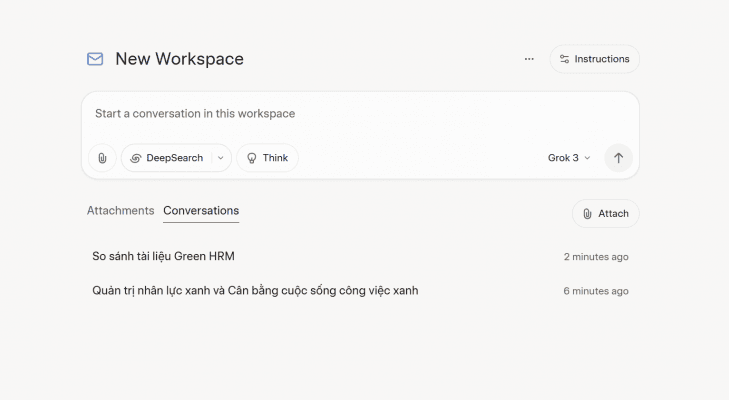The height and width of the screenshot is (400, 729).
Task: Click the "New Workspace" title text
Action: coord(179,59)
